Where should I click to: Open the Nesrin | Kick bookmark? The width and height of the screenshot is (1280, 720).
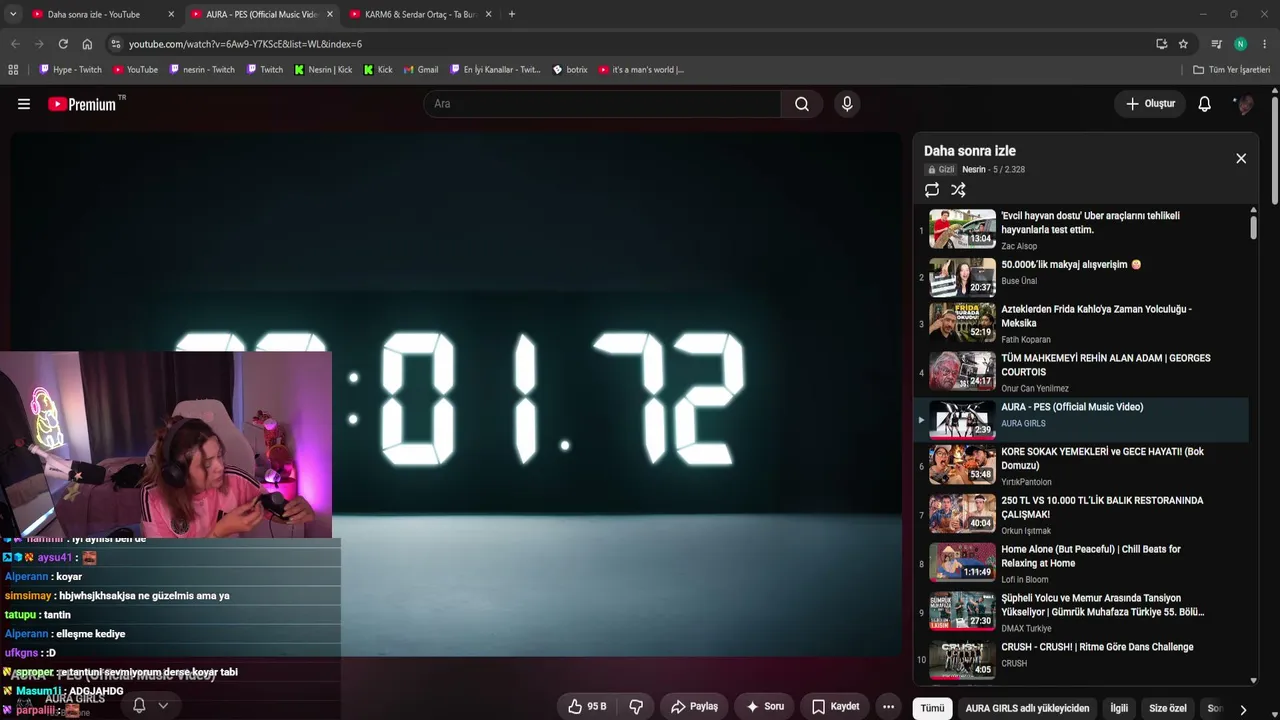coord(323,70)
